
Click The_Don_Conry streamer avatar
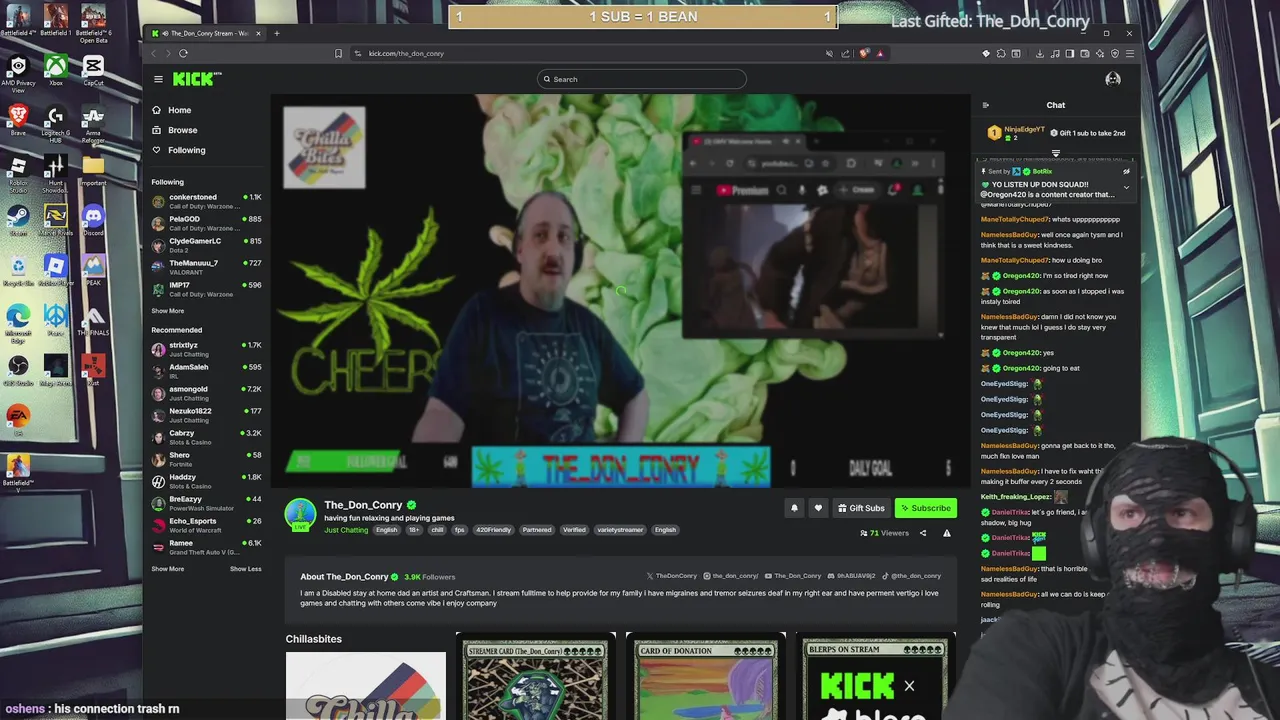point(300,514)
